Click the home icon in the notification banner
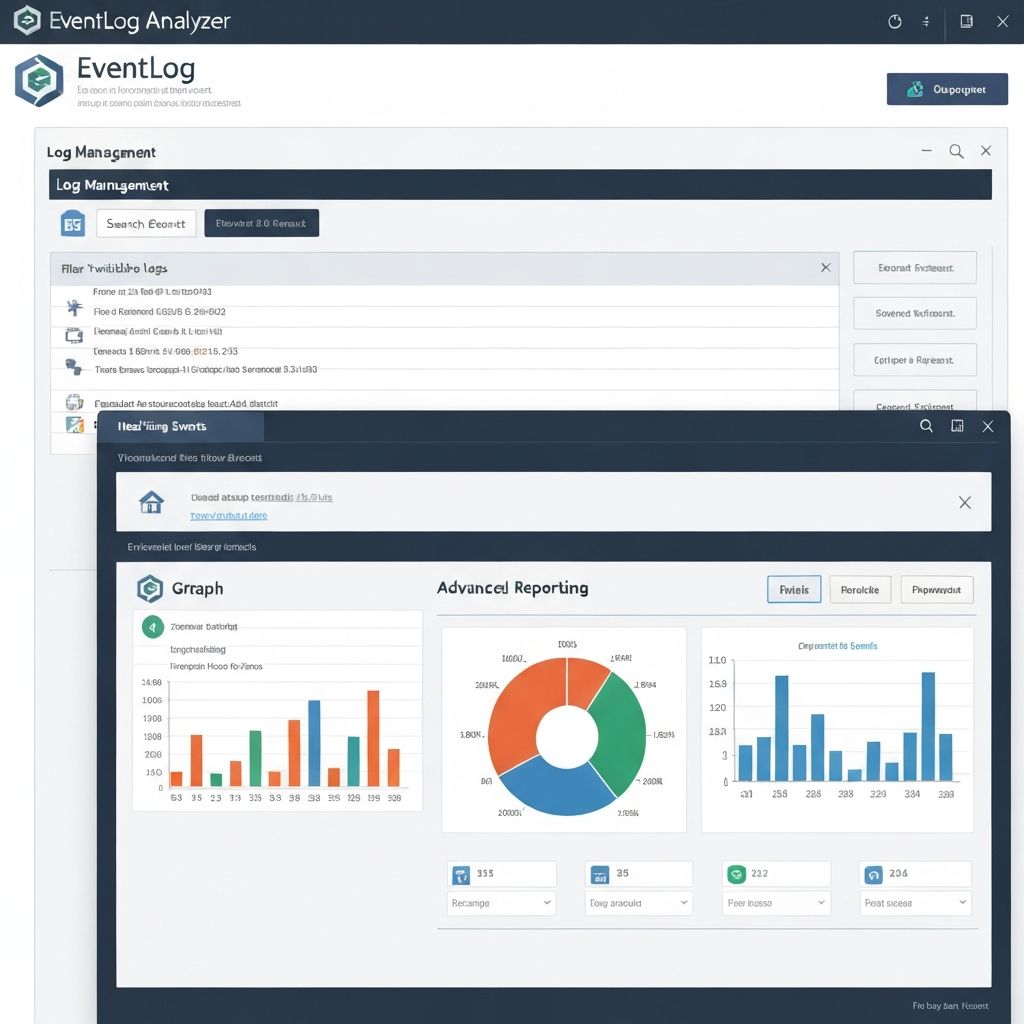 pyautogui.click(x=152, y=502)
